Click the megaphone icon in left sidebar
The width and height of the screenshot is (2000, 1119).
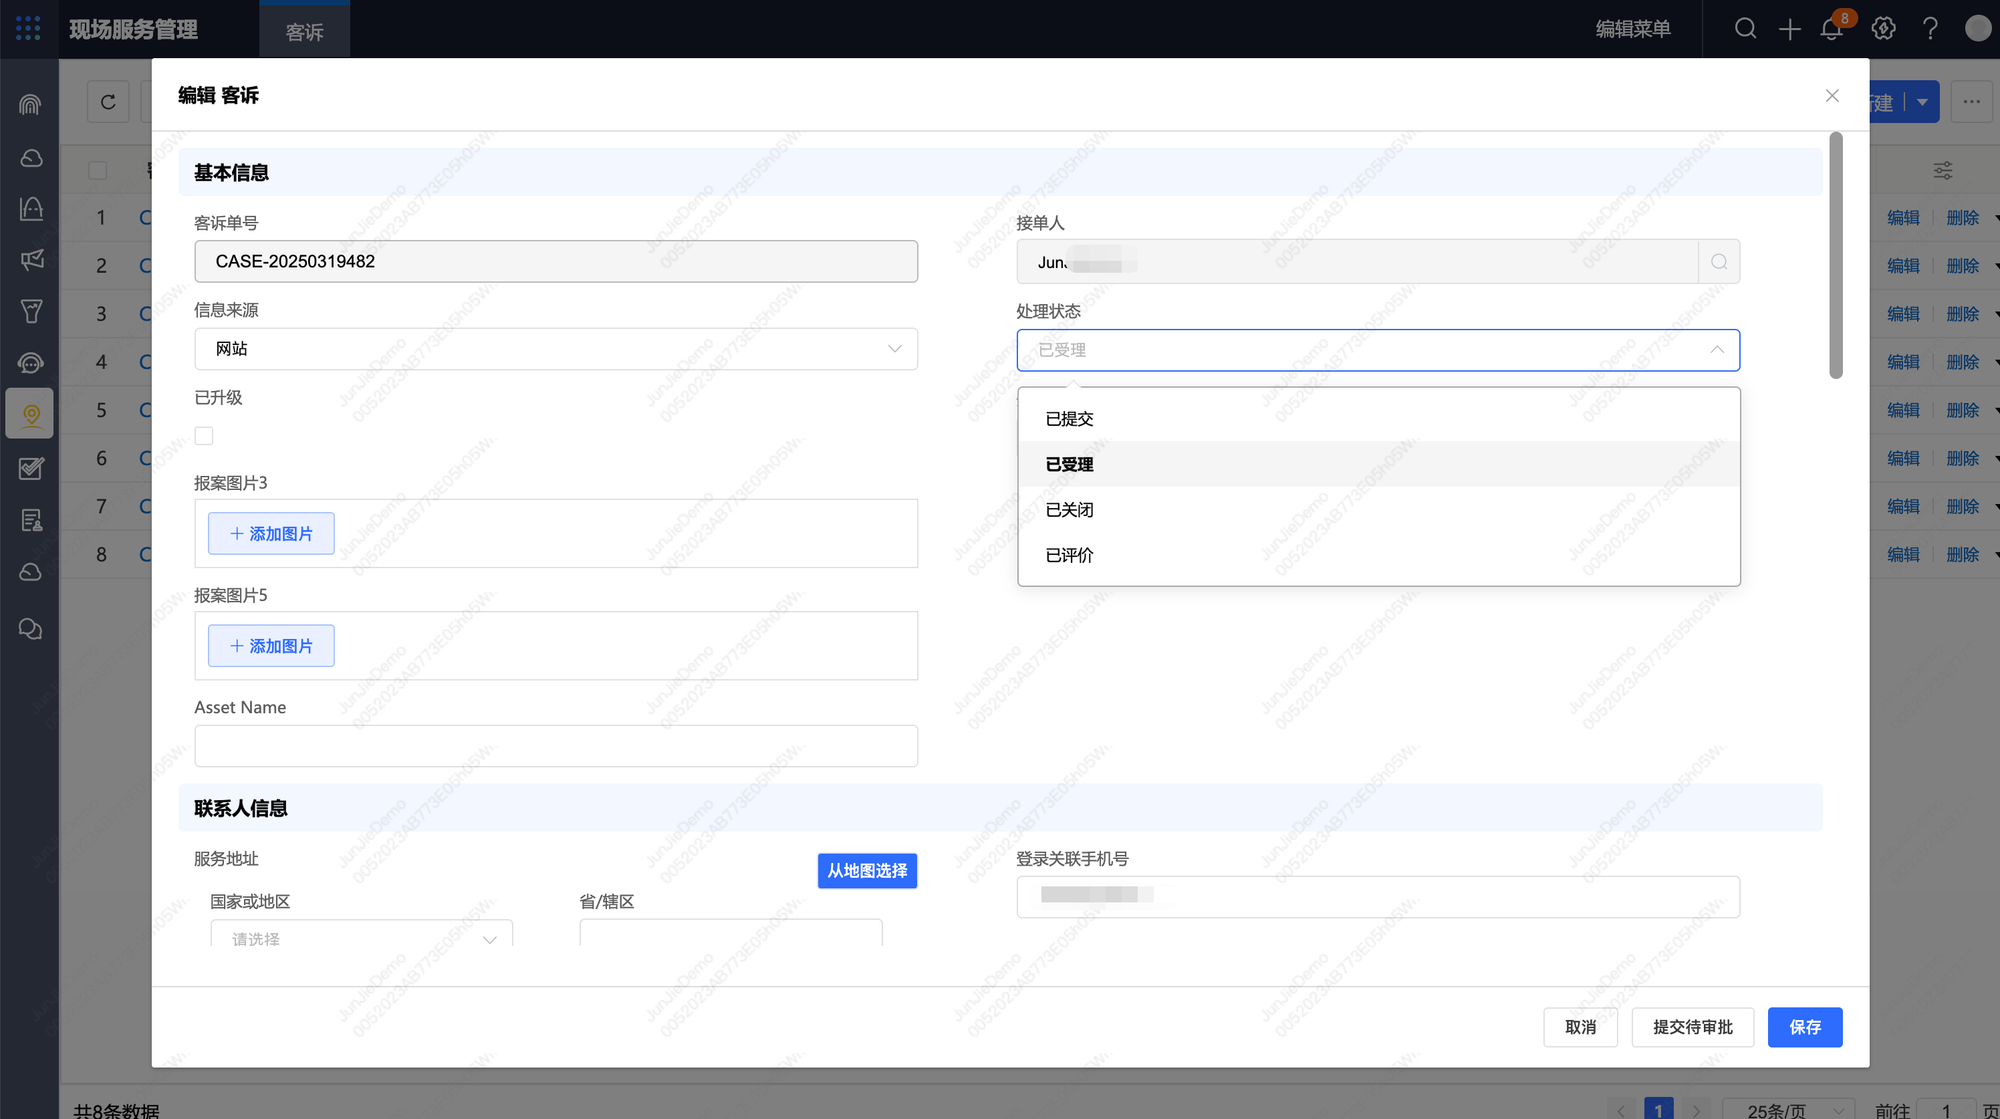(31, 260)
